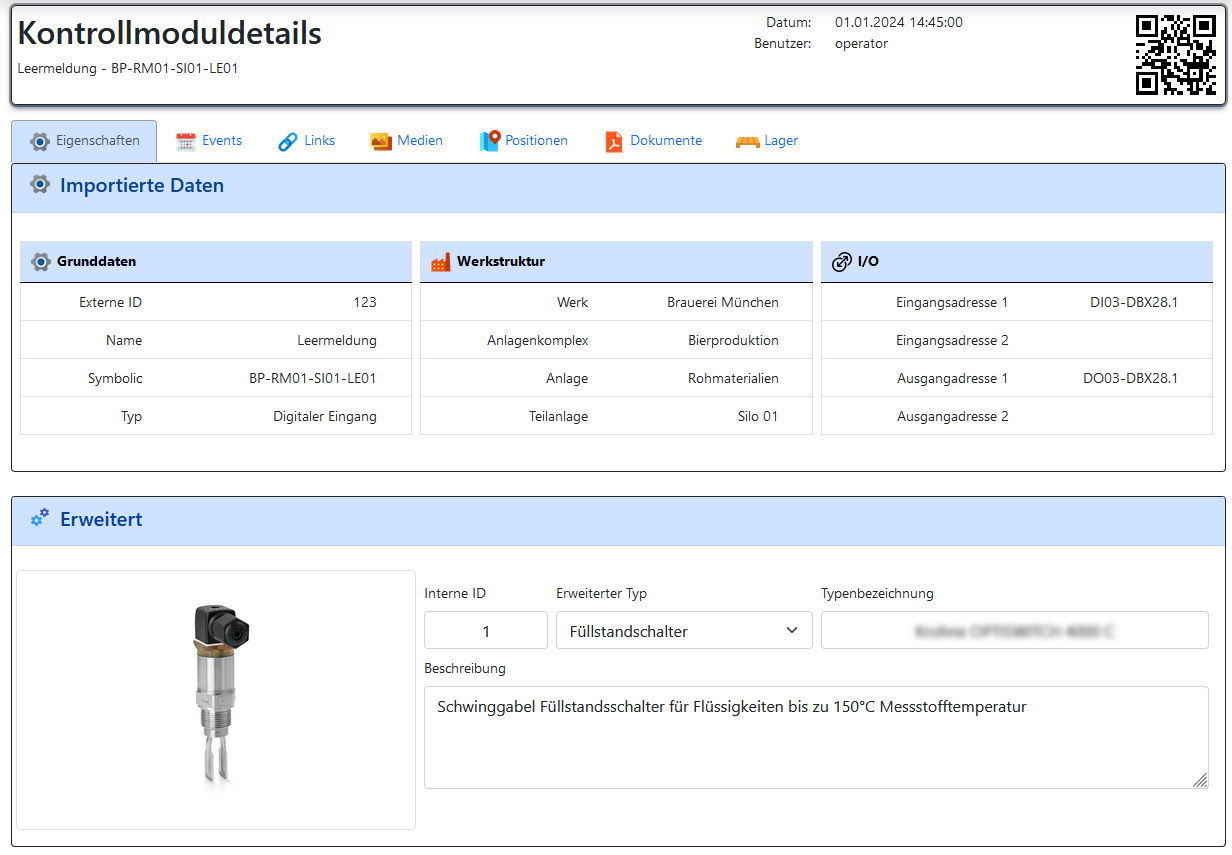This screenshot has height=855, width=1232.
Task: Click the gear icon beside Importierte Daten
Action: point(40,185)
